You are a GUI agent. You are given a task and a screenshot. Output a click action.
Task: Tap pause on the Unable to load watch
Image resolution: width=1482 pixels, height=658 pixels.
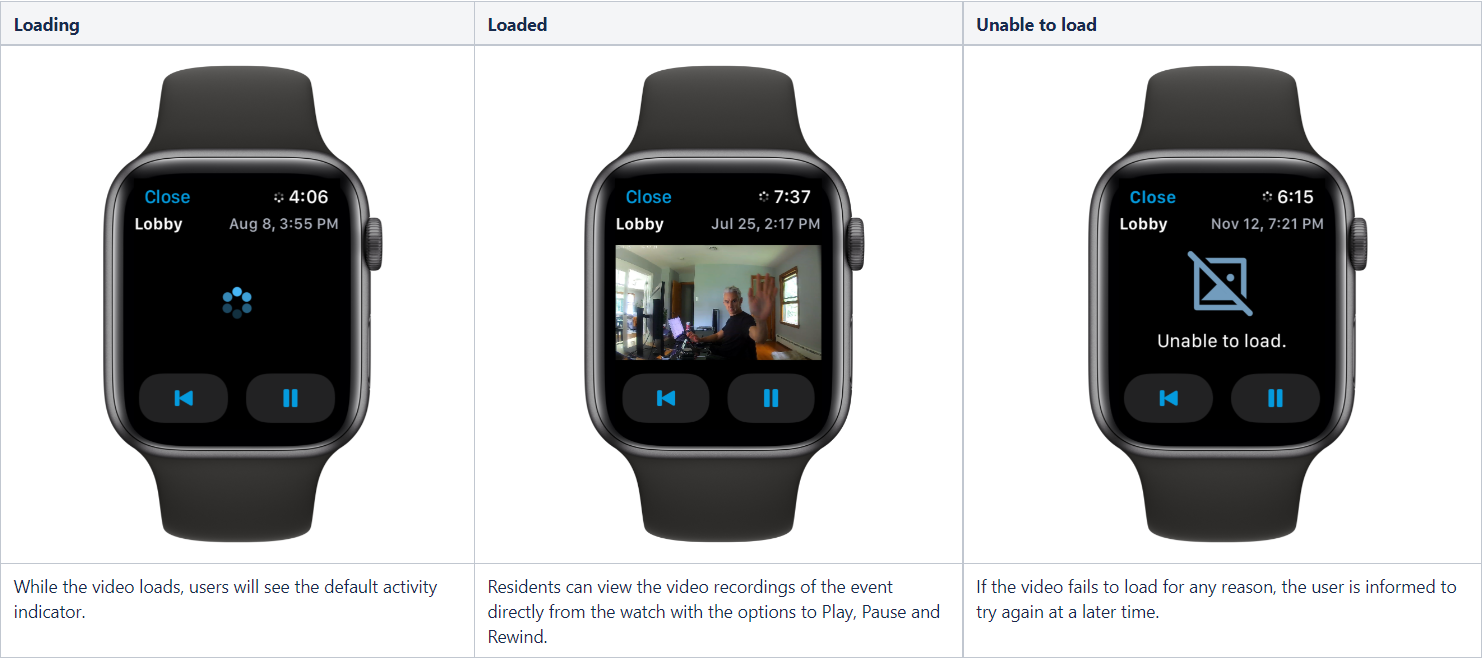[1275, 398]
